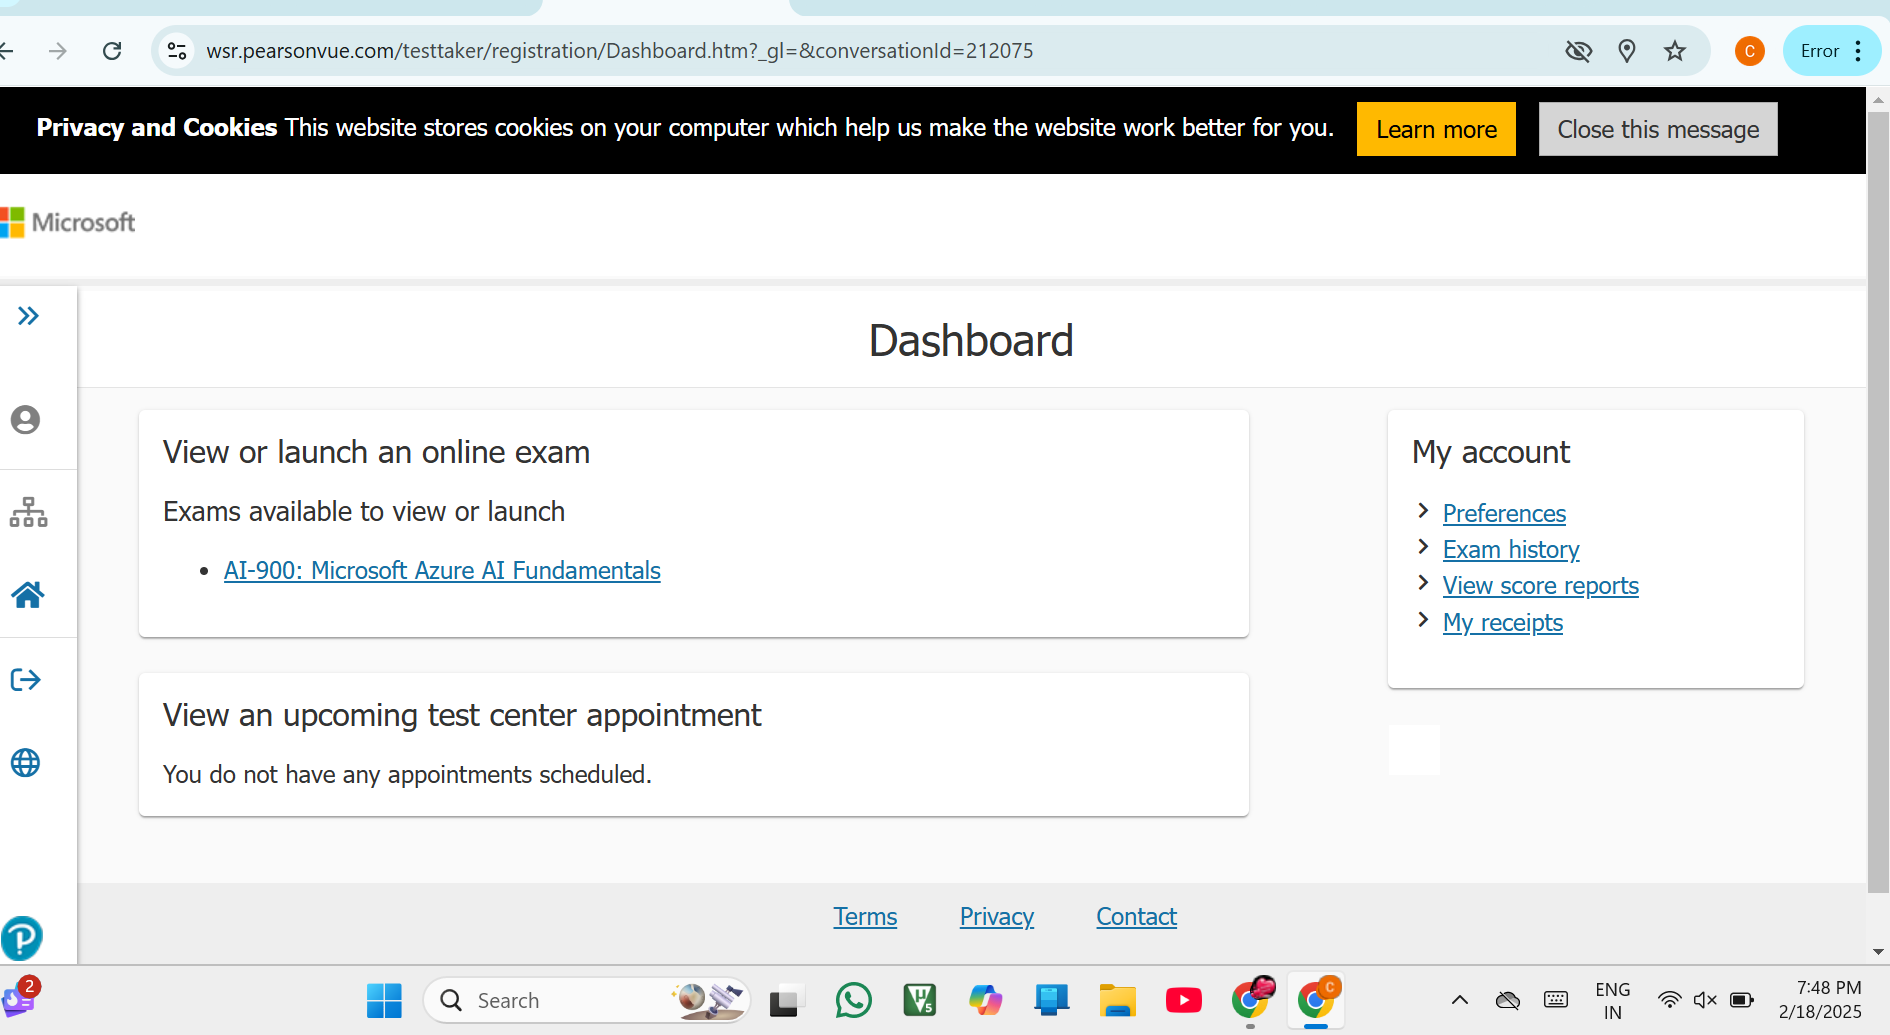Open File Explorer from the taskbar
This screenshot has width=1890, height=1035.
tap(1117, 1000)
